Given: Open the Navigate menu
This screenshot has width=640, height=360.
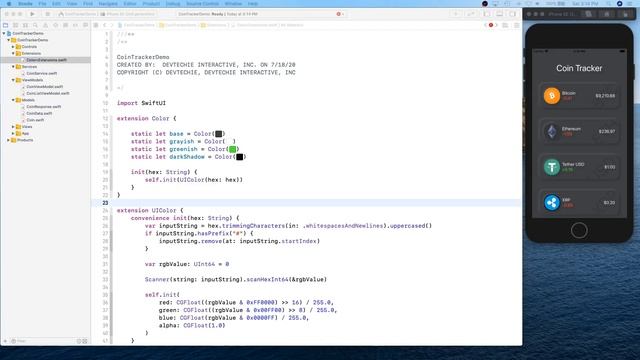Looking at the screenshot, I should click(108, 4).
